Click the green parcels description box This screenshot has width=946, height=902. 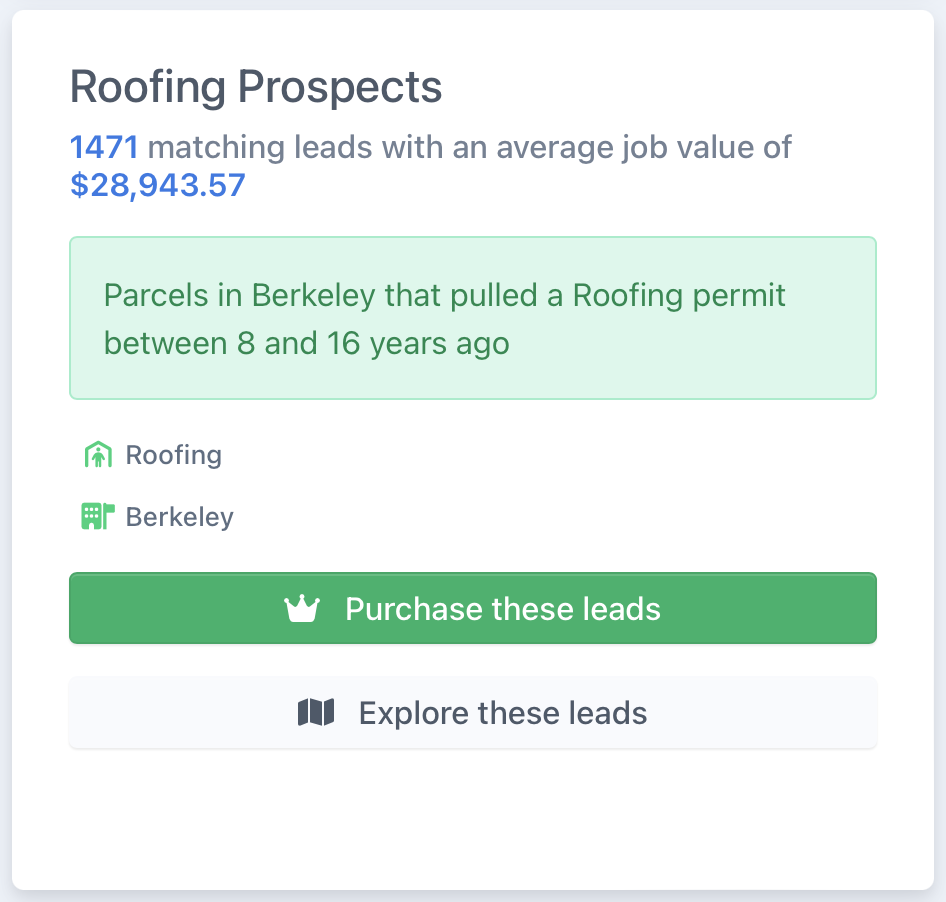[473, 318]
